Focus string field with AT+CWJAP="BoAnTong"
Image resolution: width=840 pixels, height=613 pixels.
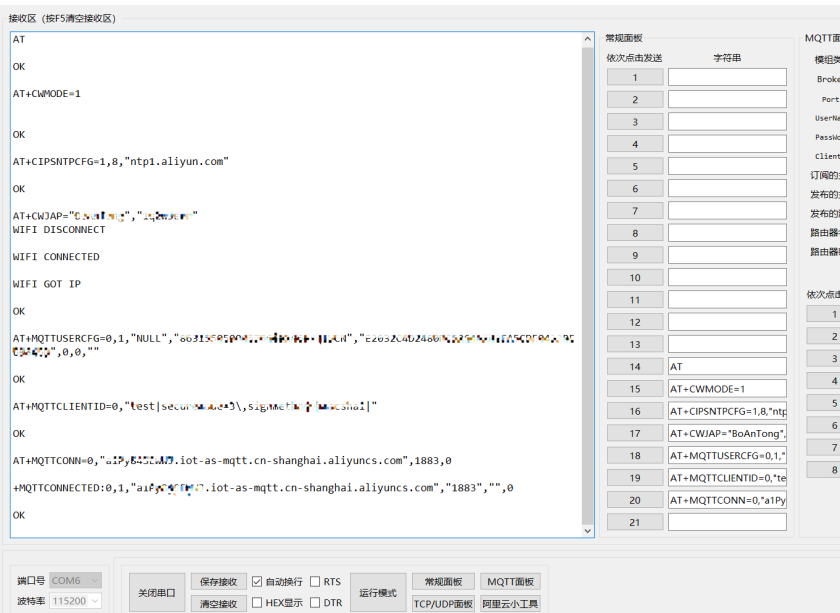727,433
